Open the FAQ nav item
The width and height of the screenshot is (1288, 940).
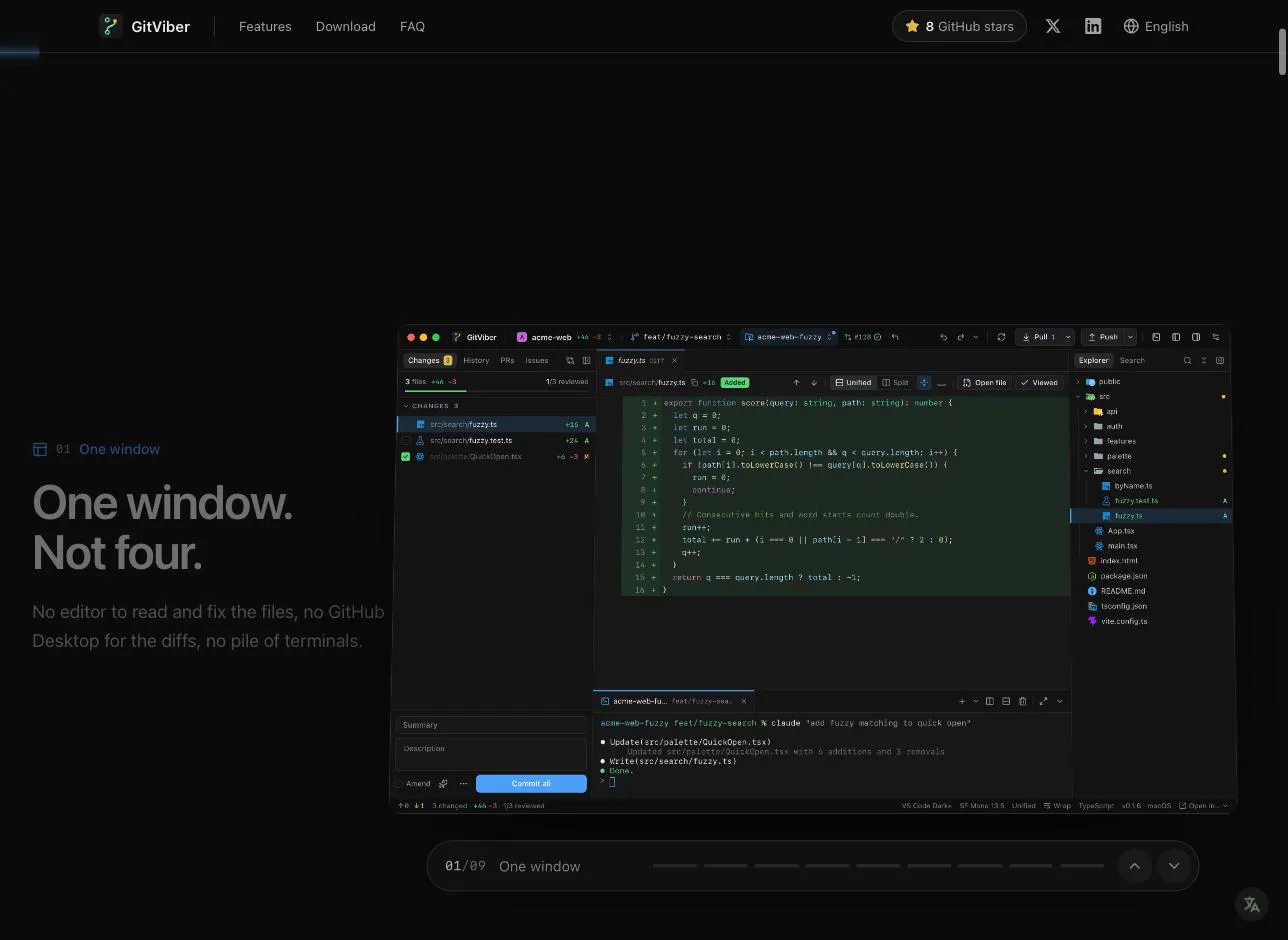412,26
